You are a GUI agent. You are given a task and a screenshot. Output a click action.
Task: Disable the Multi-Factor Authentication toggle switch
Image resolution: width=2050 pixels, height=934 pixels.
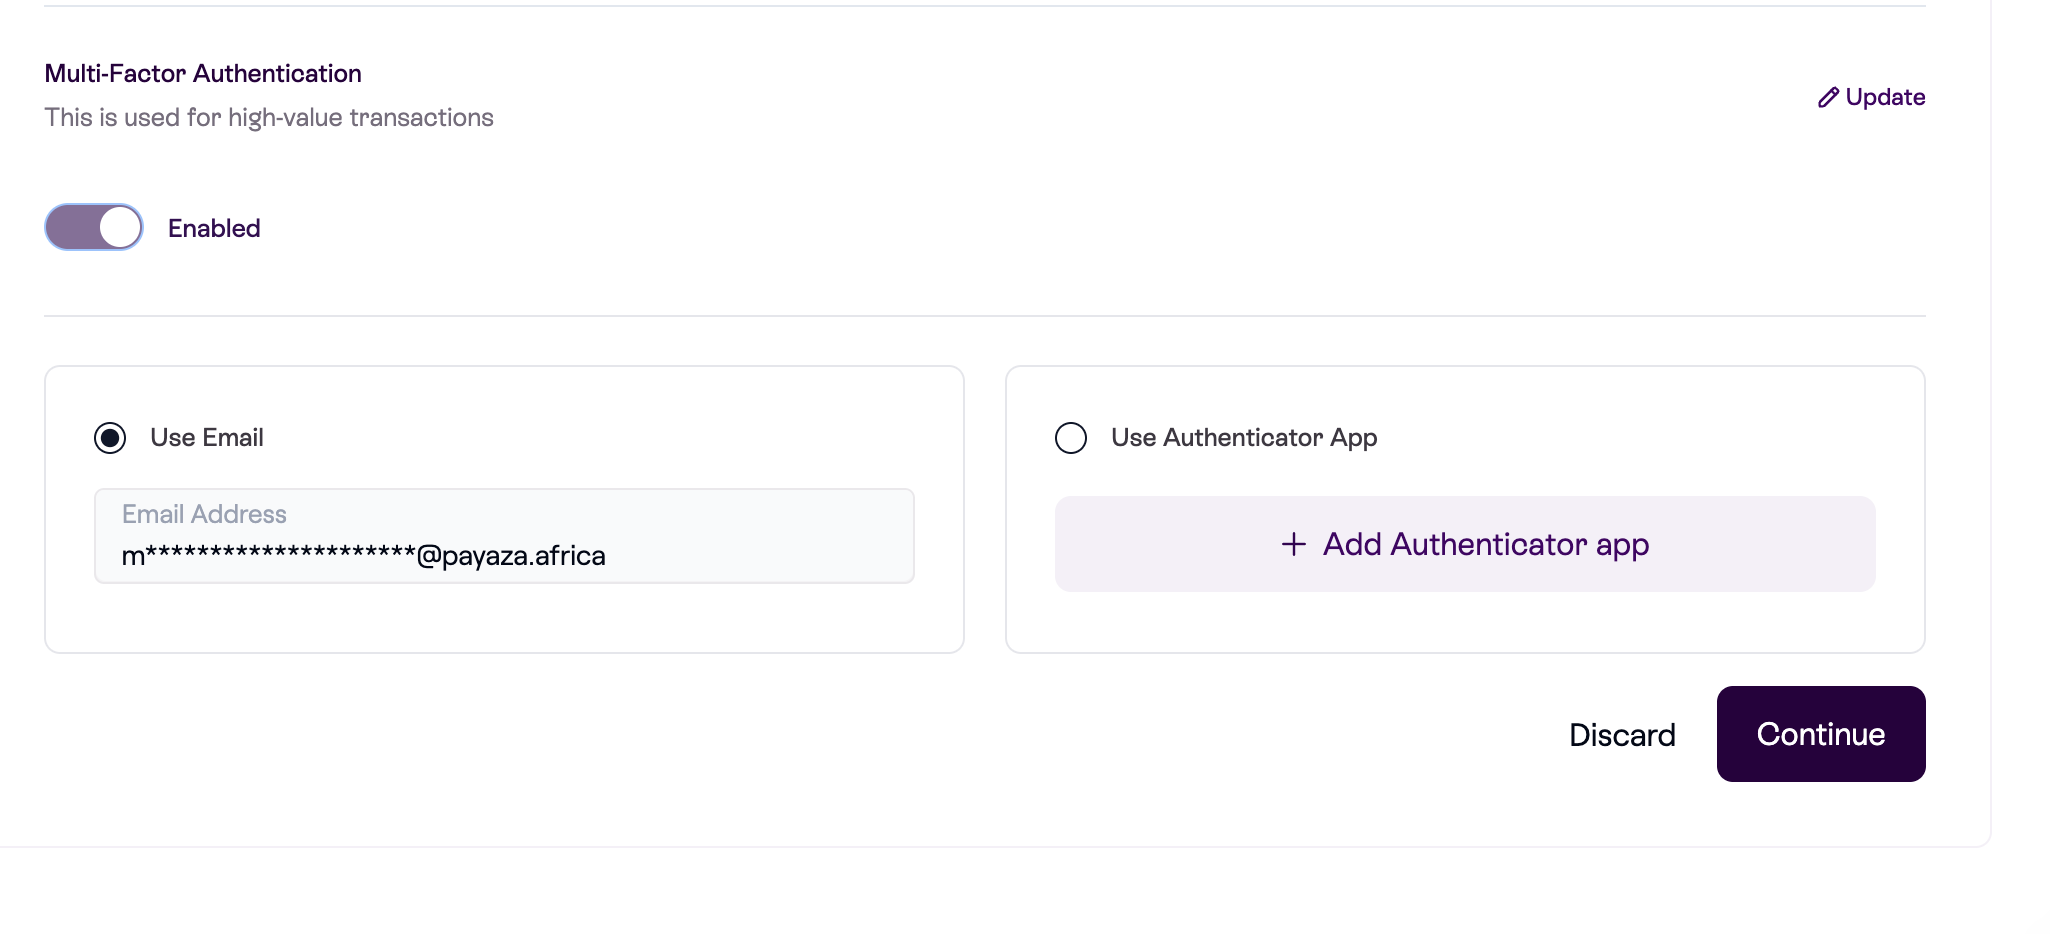[94, 227]
